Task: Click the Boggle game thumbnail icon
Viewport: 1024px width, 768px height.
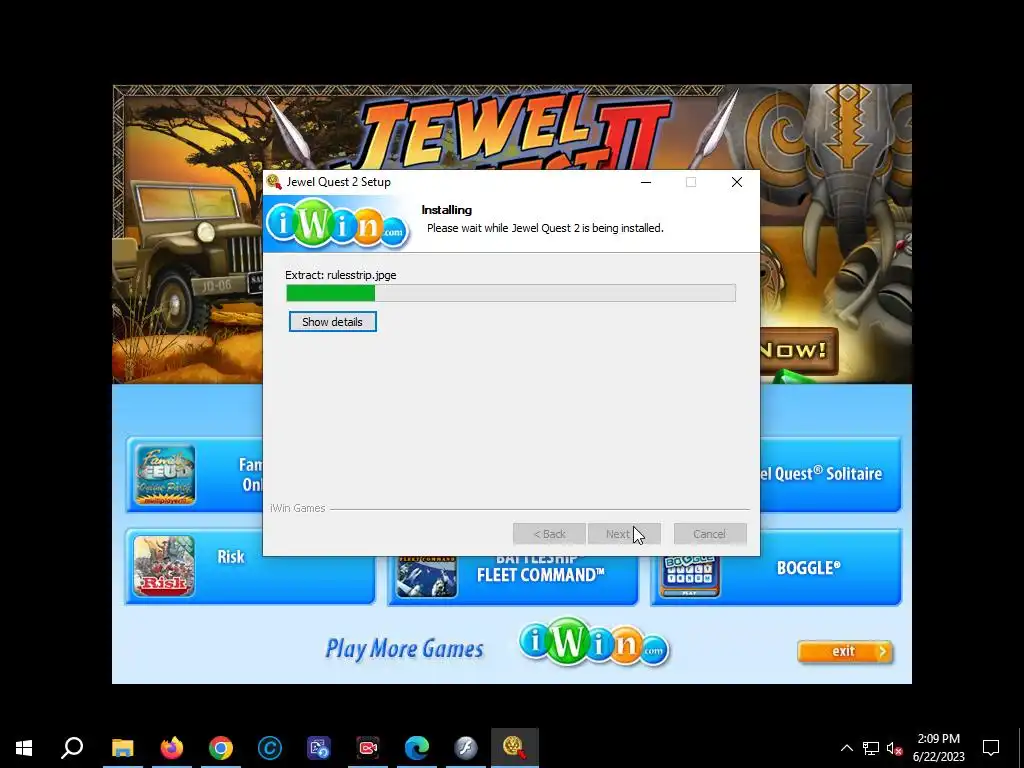Action: [689, 577]
